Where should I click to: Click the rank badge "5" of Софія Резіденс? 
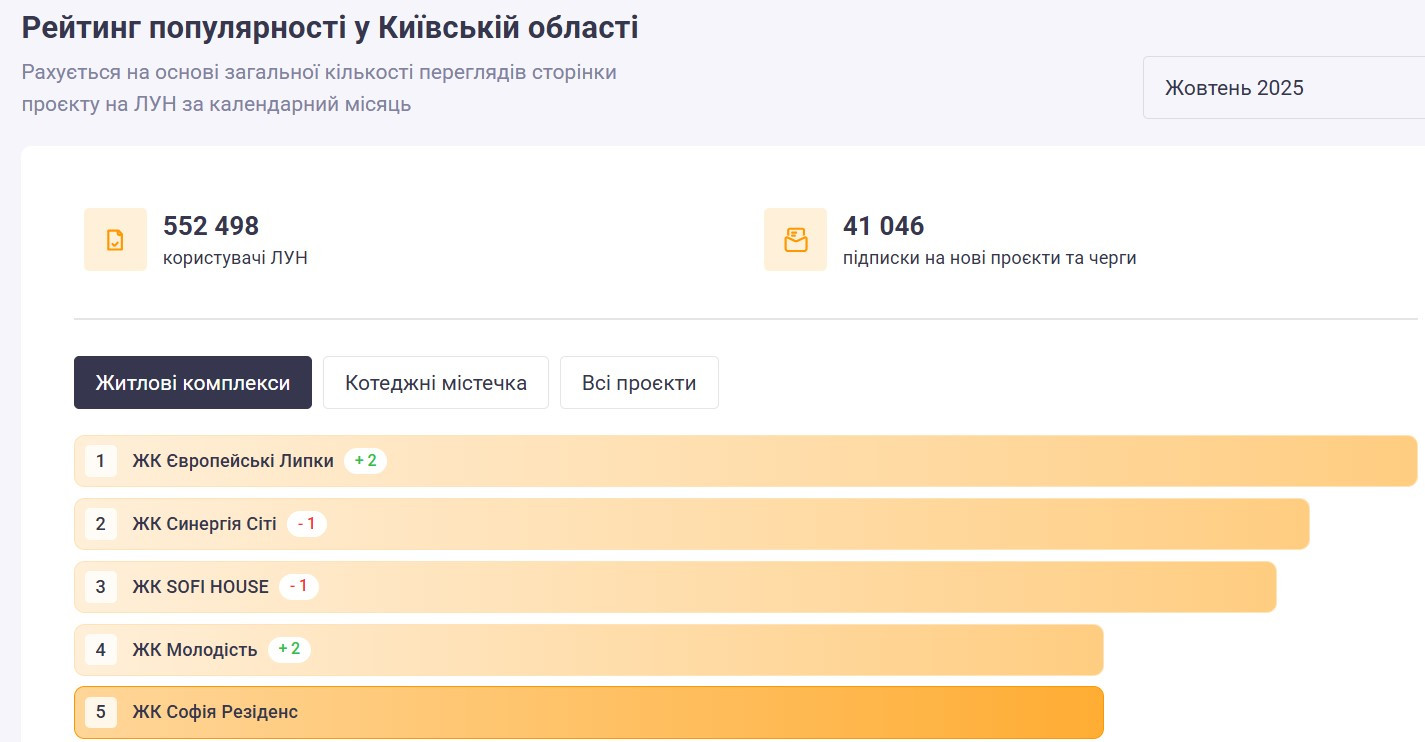[x=100, y=712]
